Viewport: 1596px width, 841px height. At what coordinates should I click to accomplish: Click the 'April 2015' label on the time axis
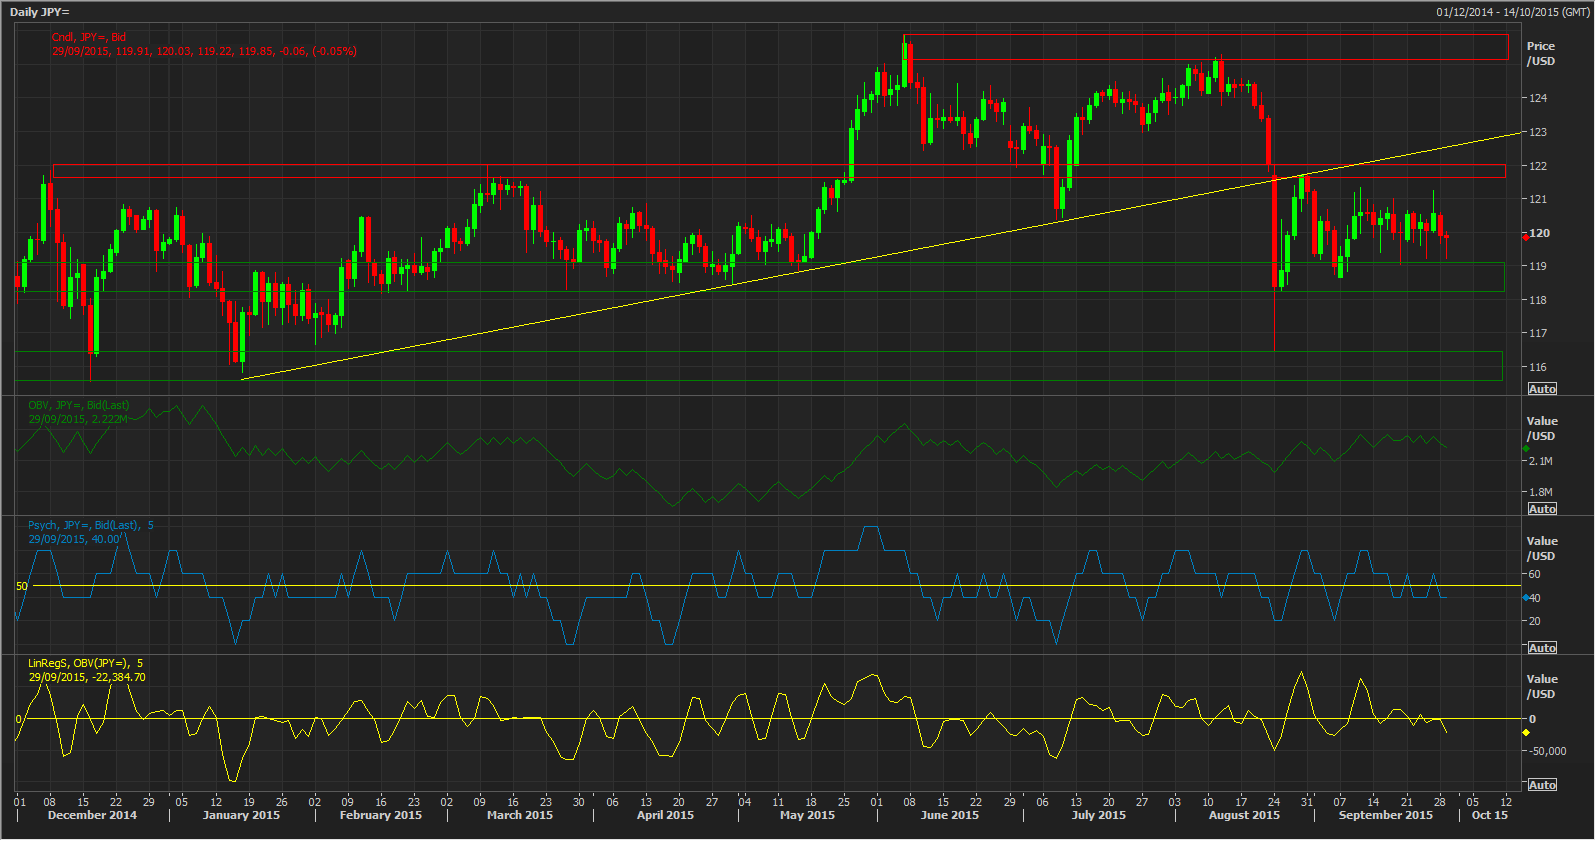click(665, 815)
